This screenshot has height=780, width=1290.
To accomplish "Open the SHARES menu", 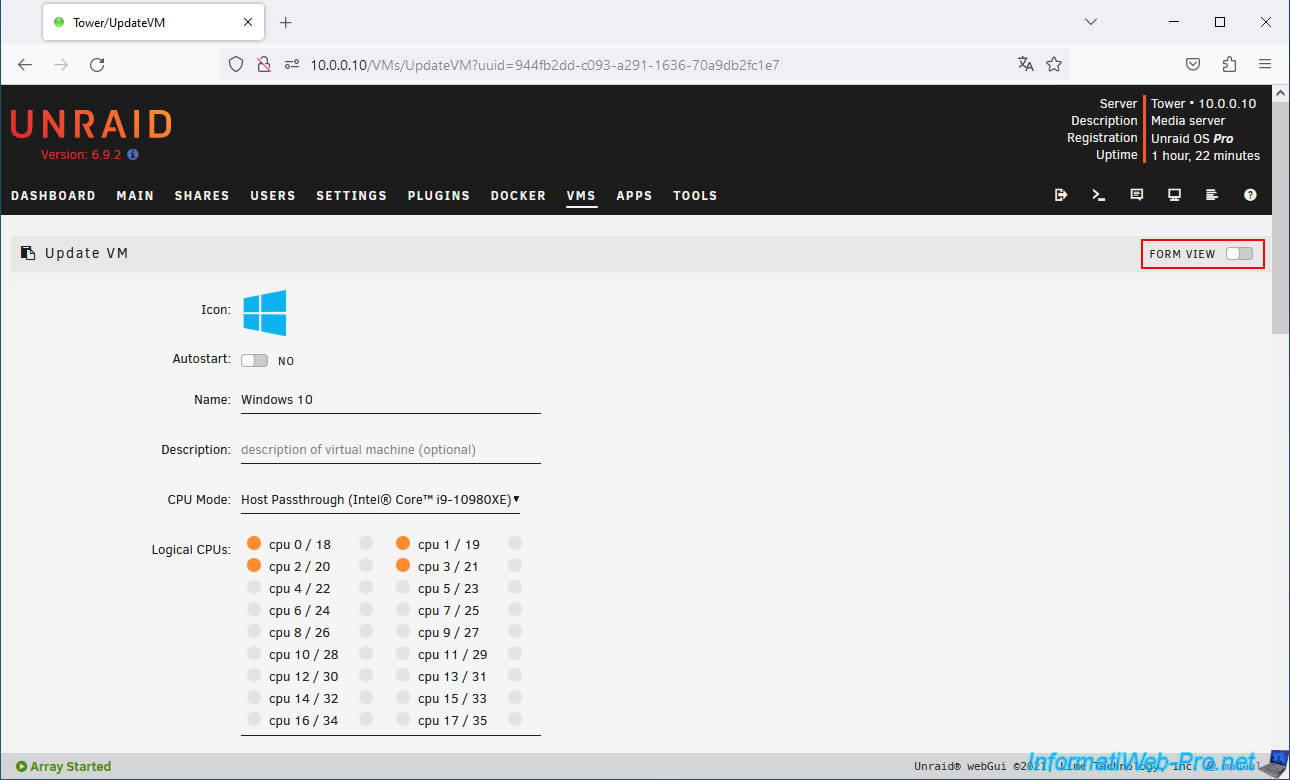I will 202,196.
